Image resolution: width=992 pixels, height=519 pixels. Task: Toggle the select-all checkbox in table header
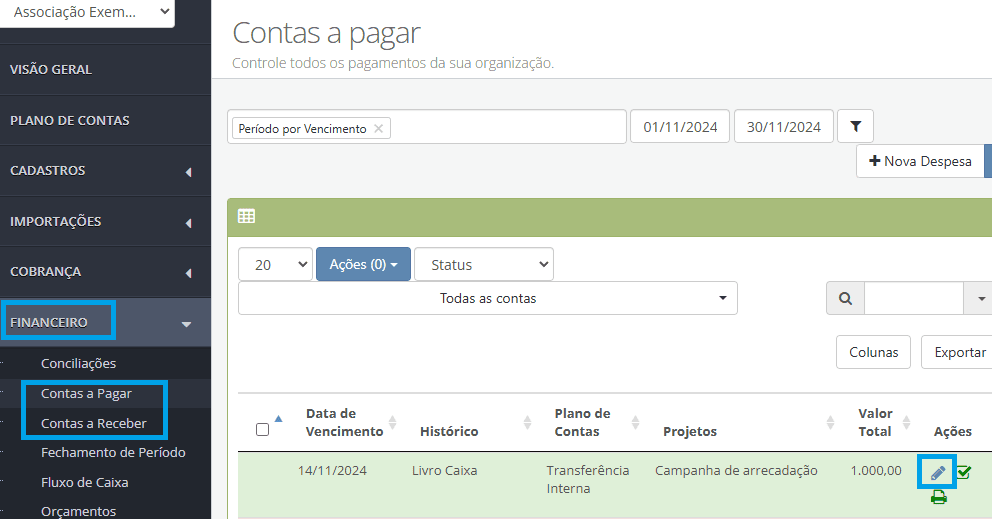click(263, 430)
